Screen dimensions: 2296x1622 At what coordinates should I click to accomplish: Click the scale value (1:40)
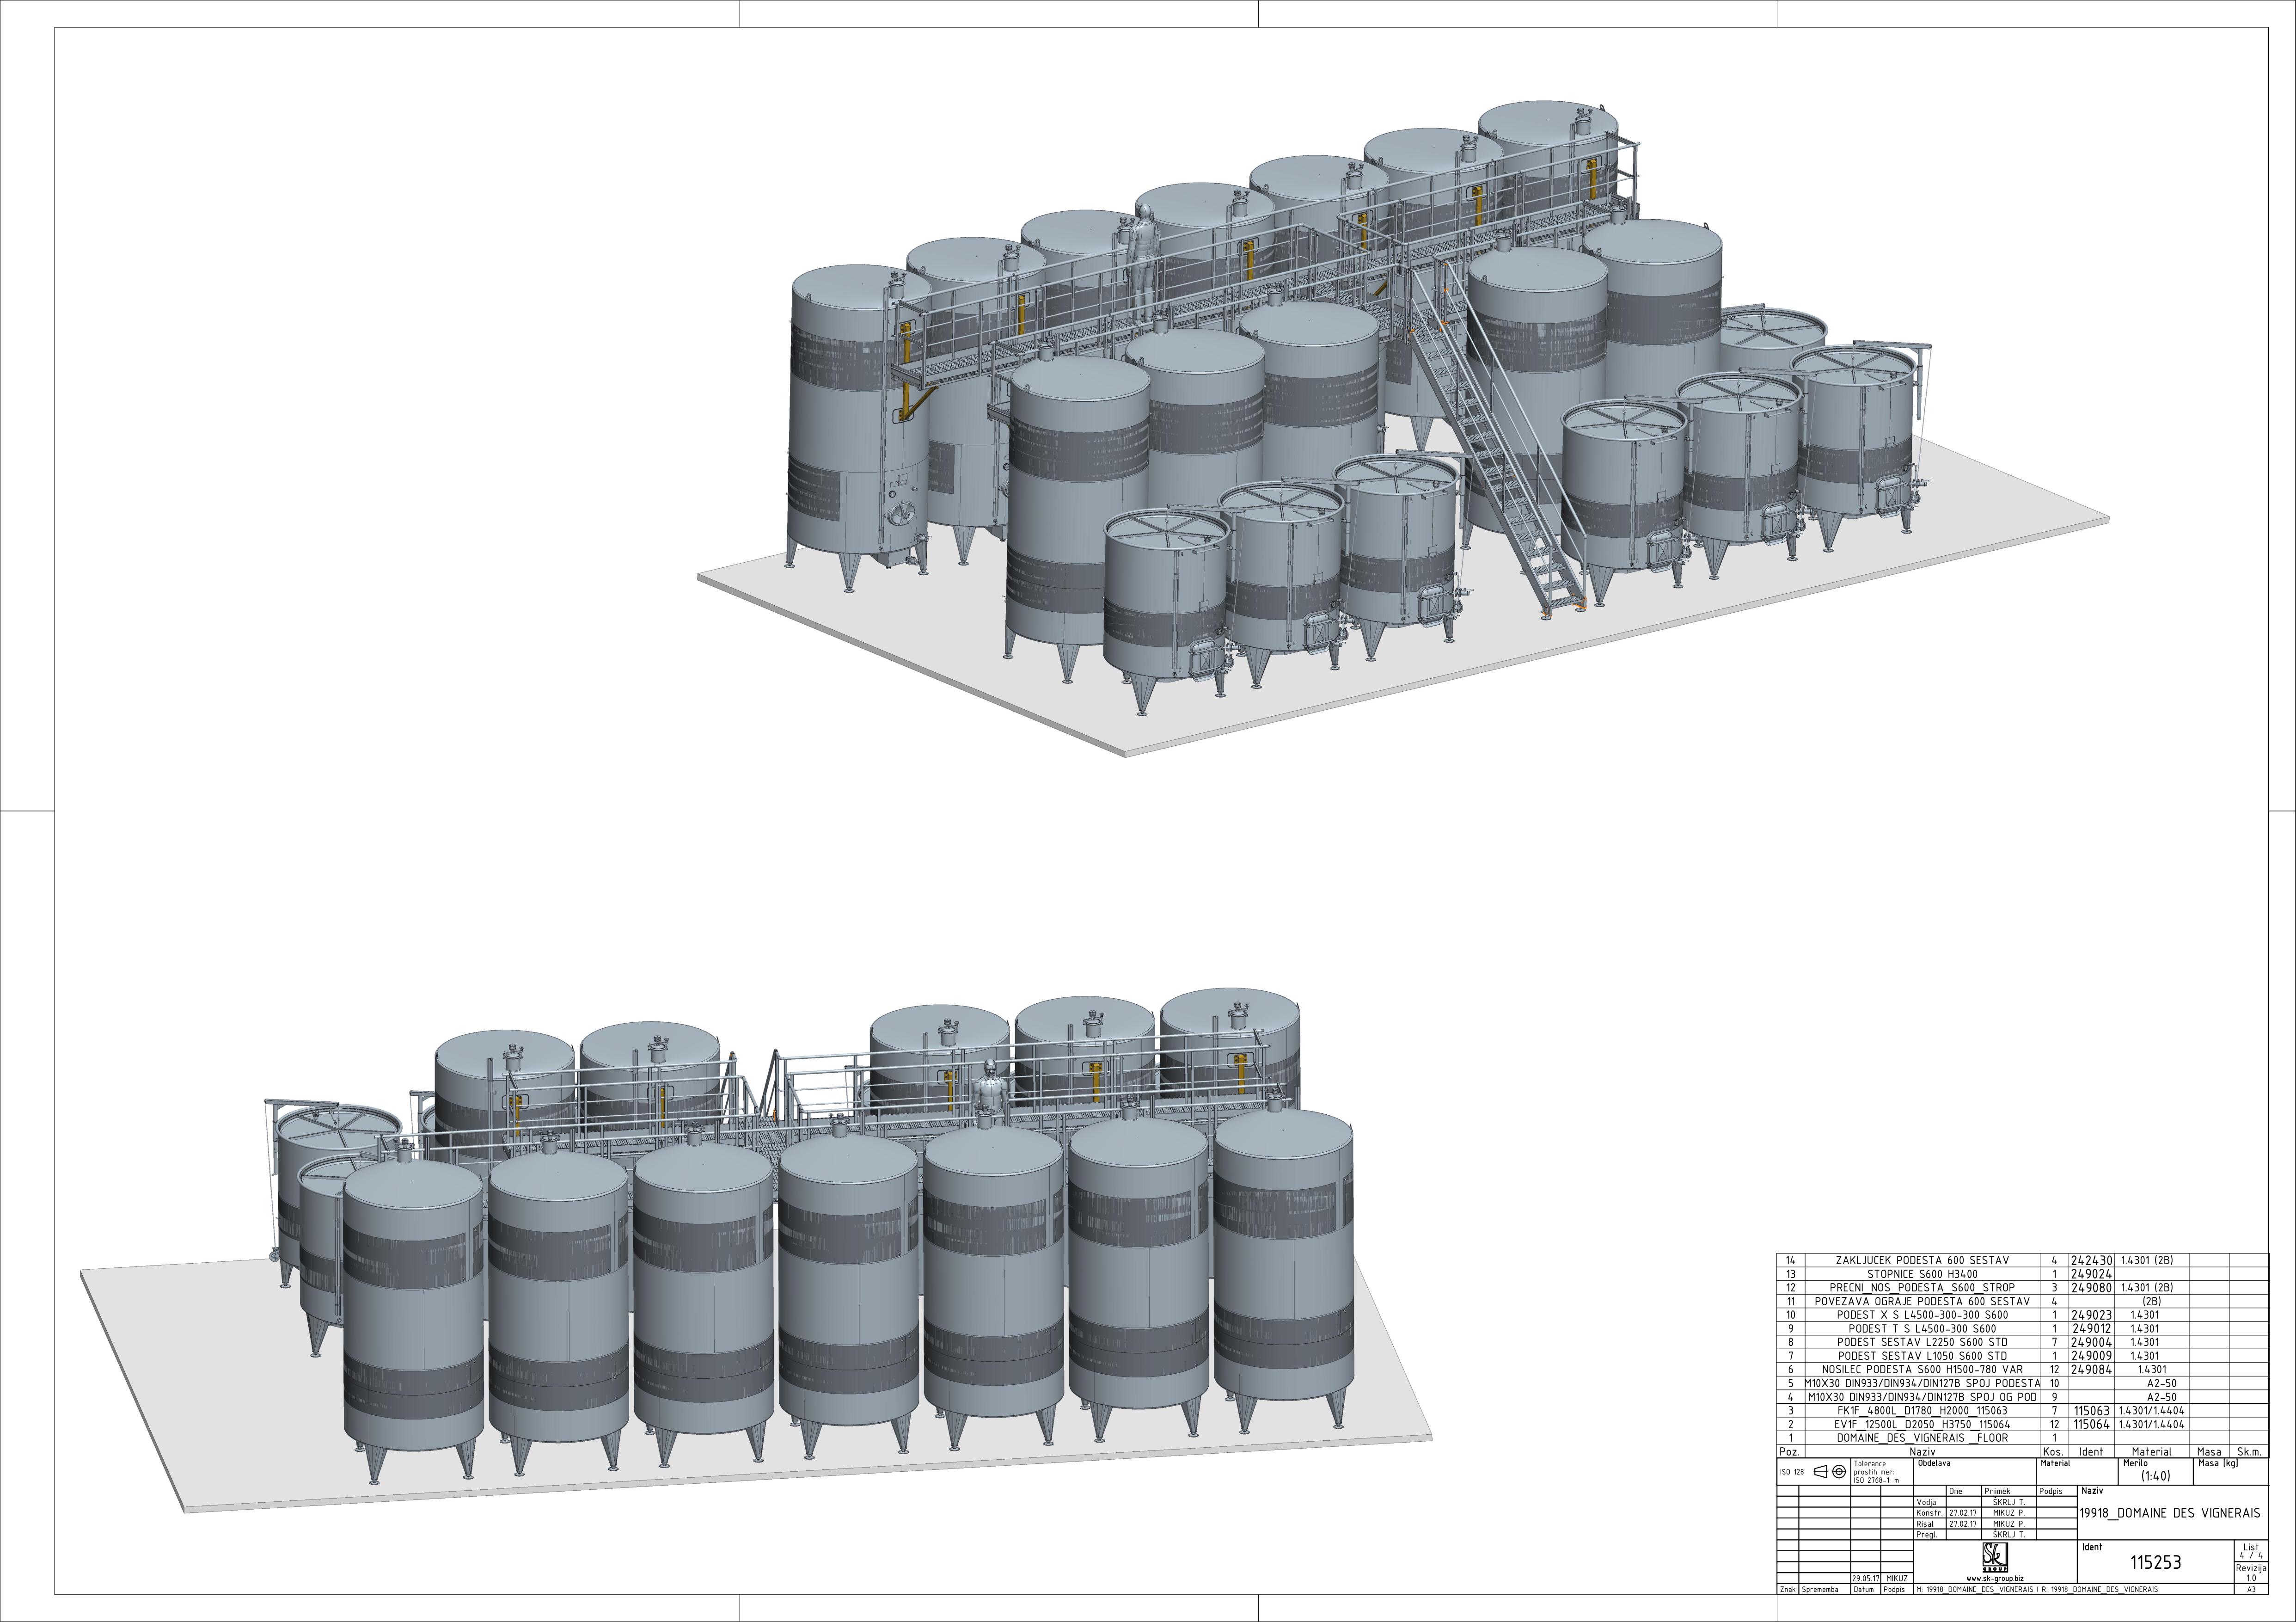(x=2156, y=1475)
